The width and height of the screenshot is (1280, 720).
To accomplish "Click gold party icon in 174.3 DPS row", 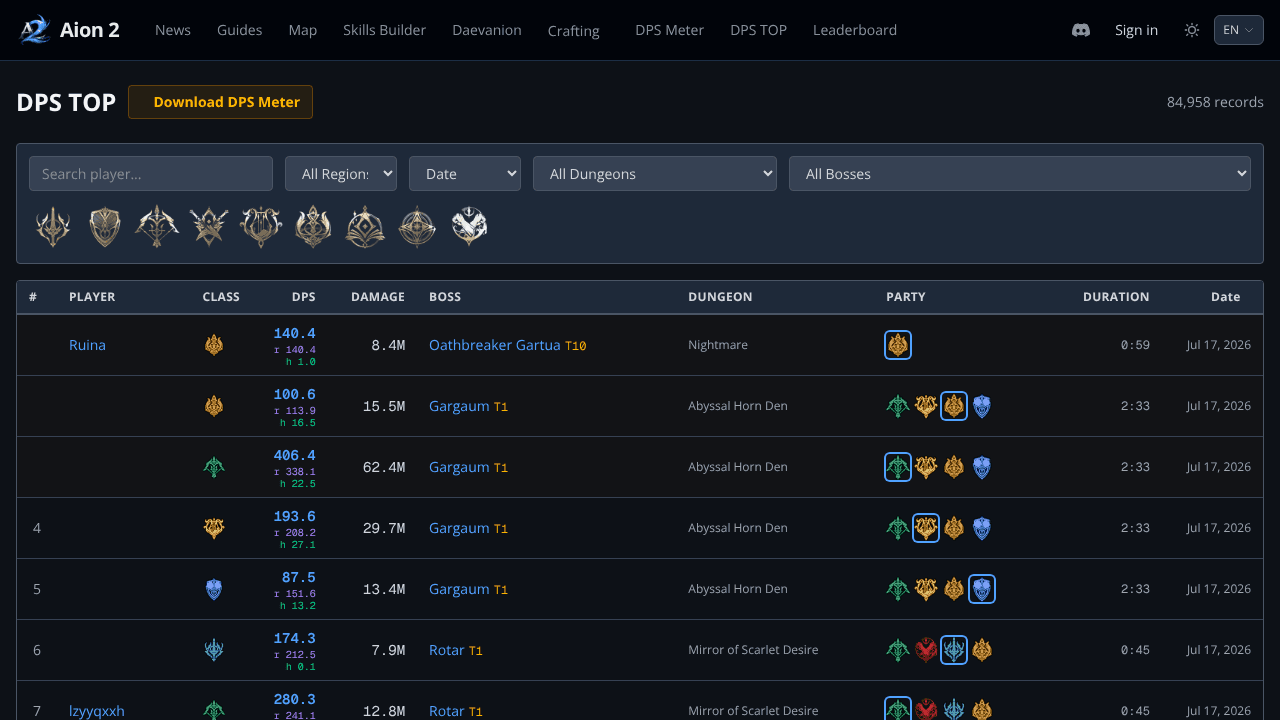I will pos(982,650).
